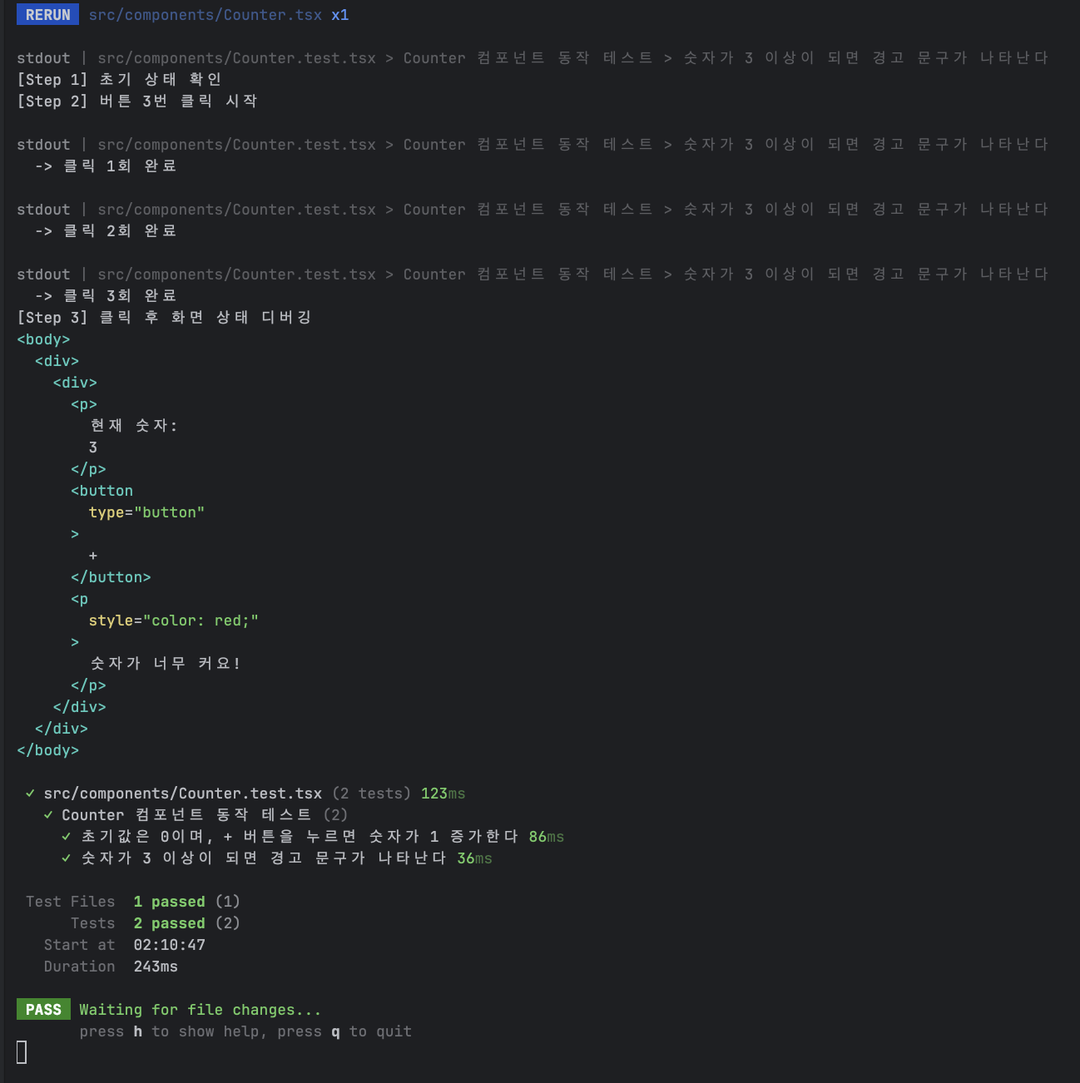
Task: Click the 243ms Duration value
Action: [155, 967]
